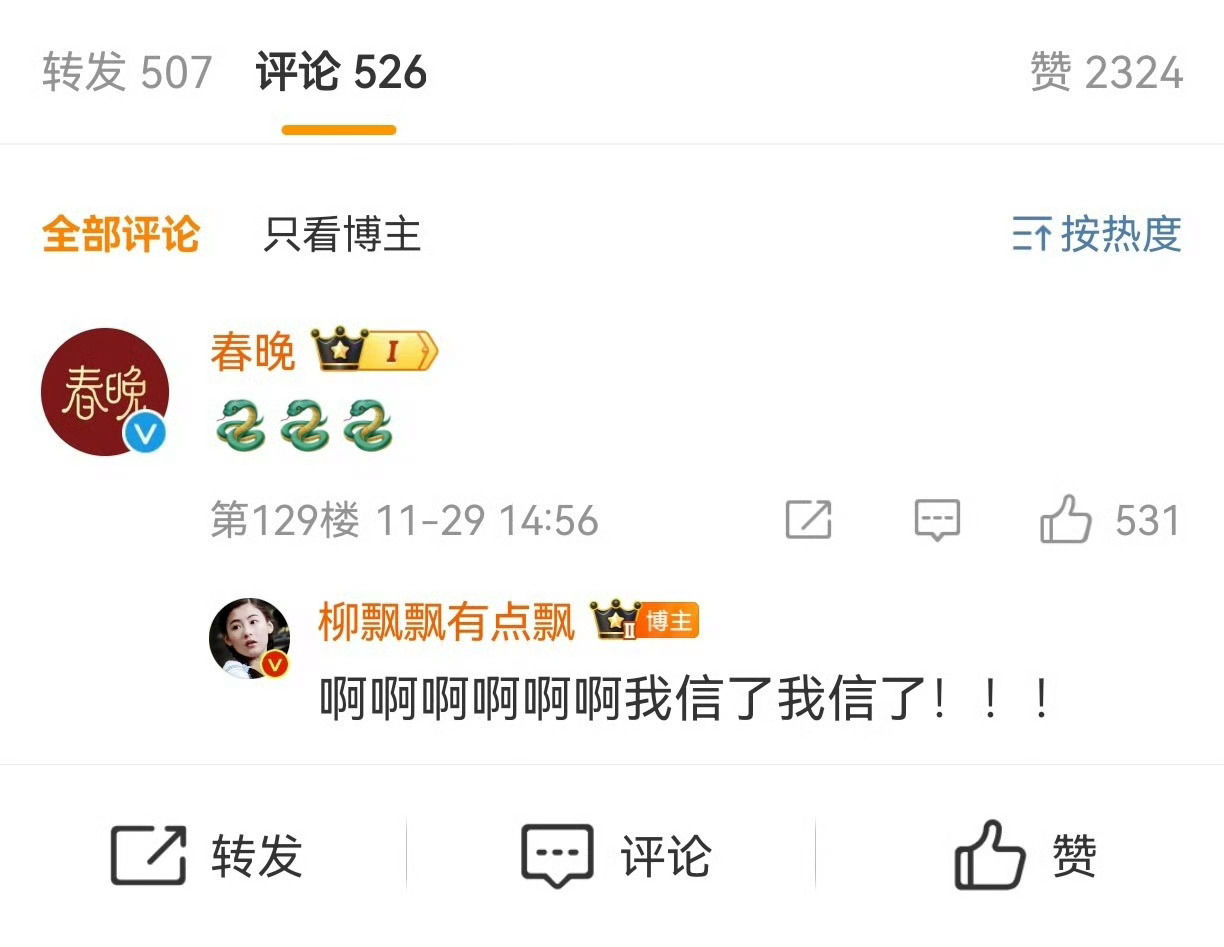
Task: Tap the bottom 转发 share icon
Action: [148, 855]
